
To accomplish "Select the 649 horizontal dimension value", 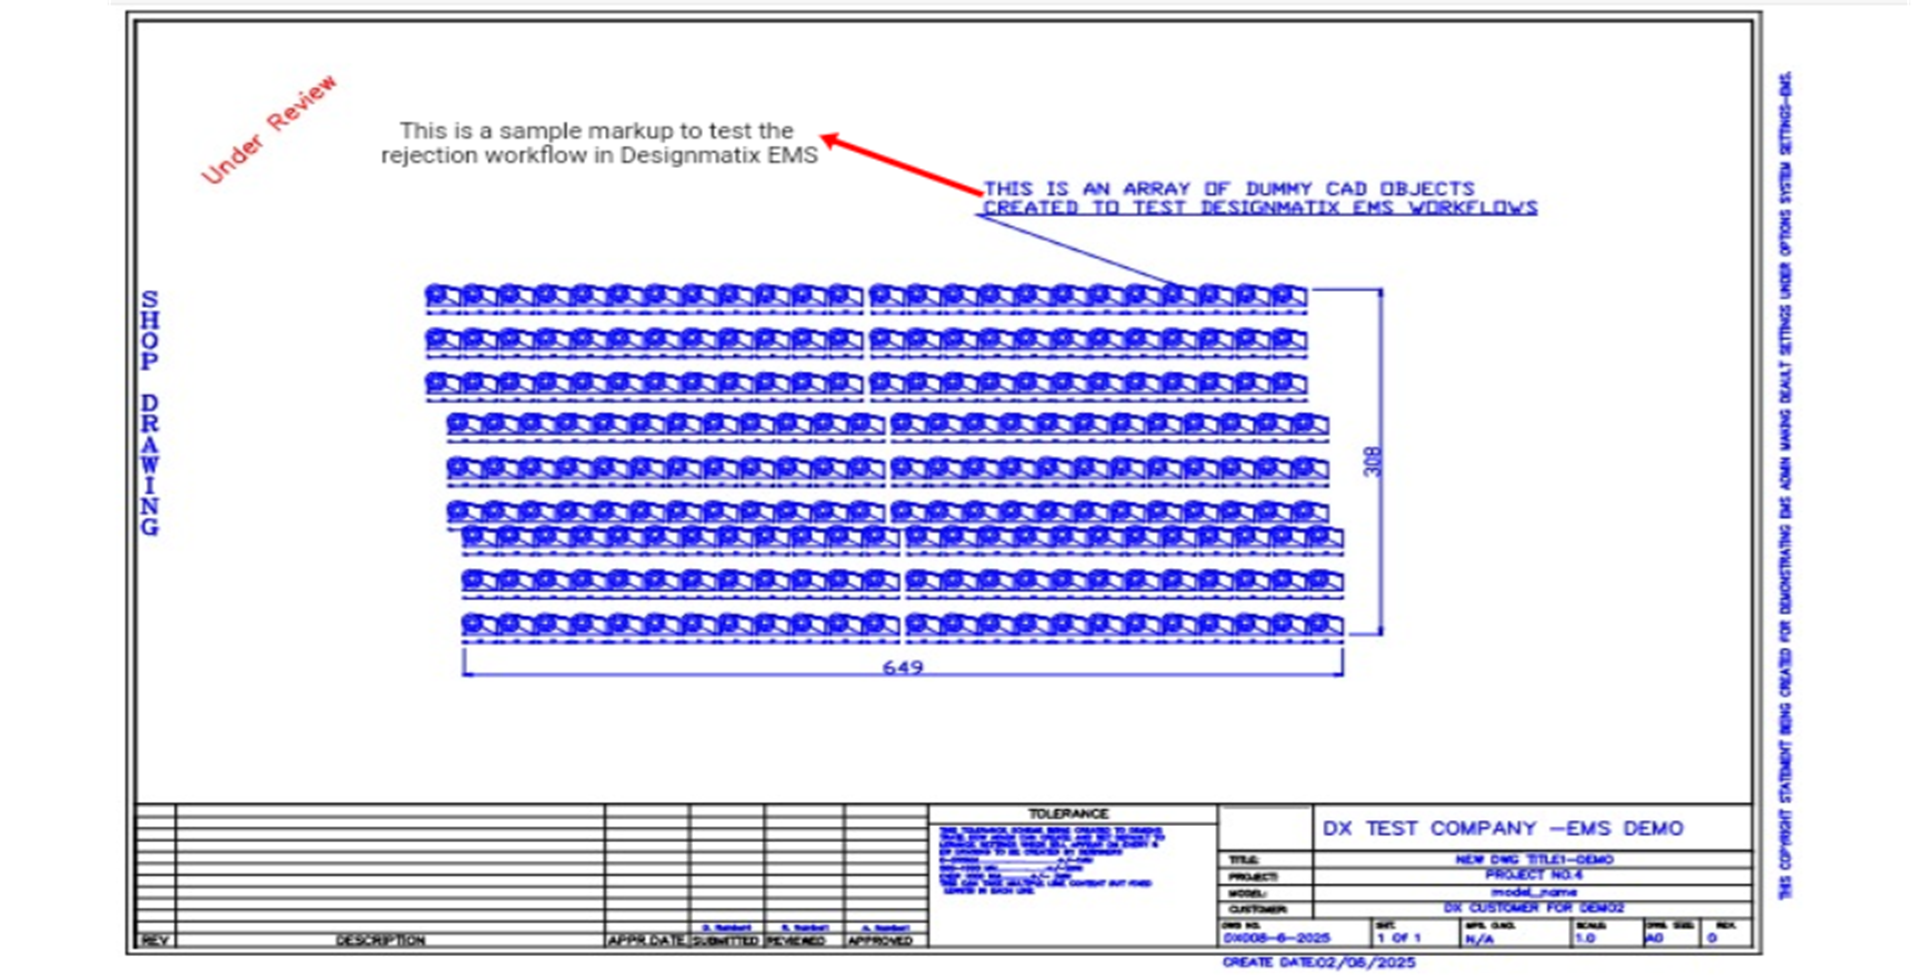I will (x=902, y=667).
